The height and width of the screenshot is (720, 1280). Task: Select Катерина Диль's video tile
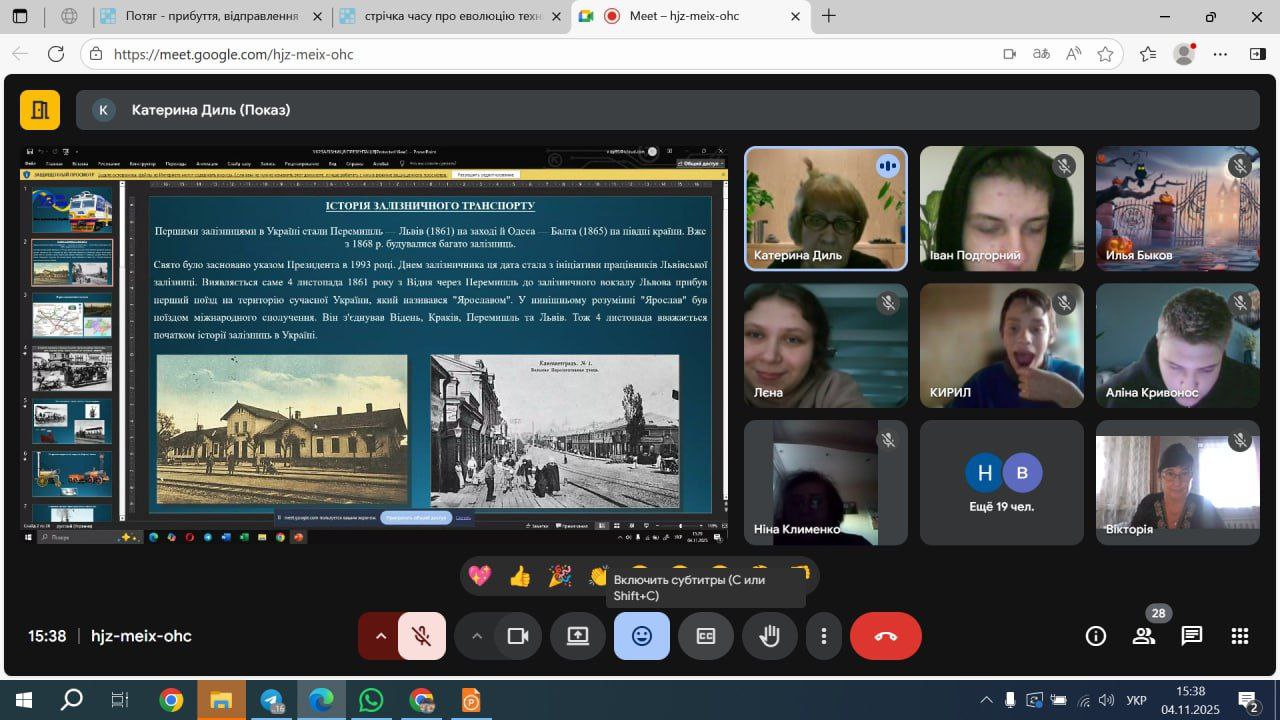pos(825,208)
